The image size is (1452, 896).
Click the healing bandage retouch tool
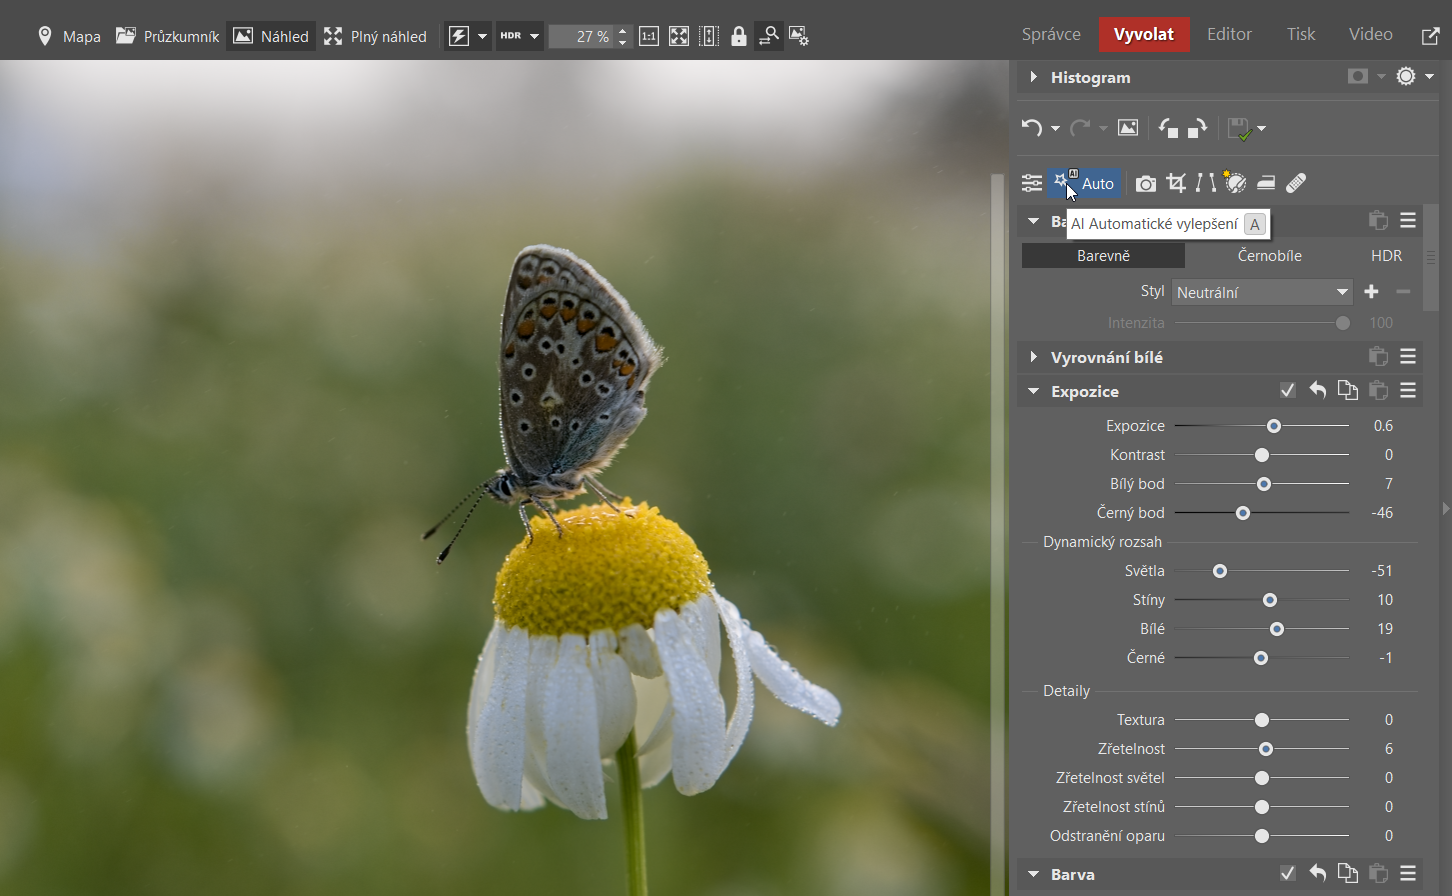1296,183
